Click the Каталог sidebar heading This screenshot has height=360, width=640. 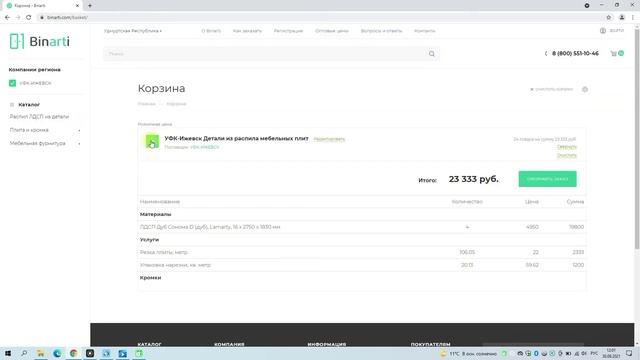pos(29,105)
